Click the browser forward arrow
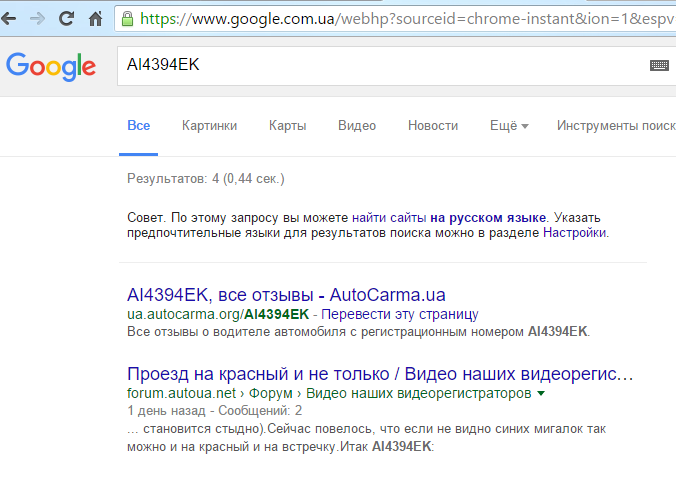 pyautogui.click(x=37, y=18)
